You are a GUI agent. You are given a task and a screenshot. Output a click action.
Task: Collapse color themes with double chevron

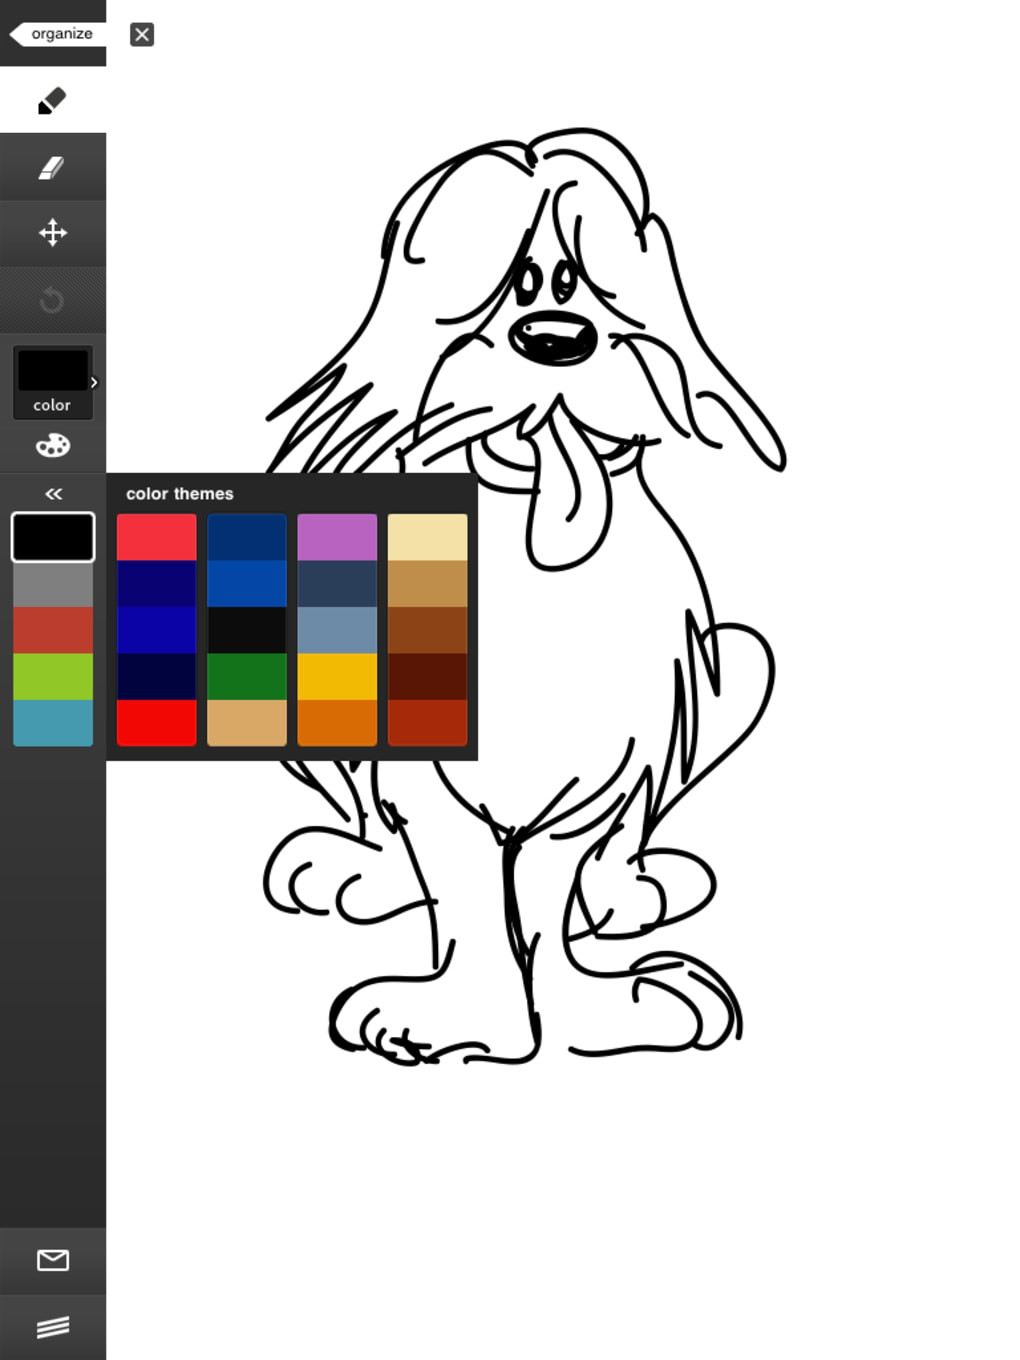[53, 494]
